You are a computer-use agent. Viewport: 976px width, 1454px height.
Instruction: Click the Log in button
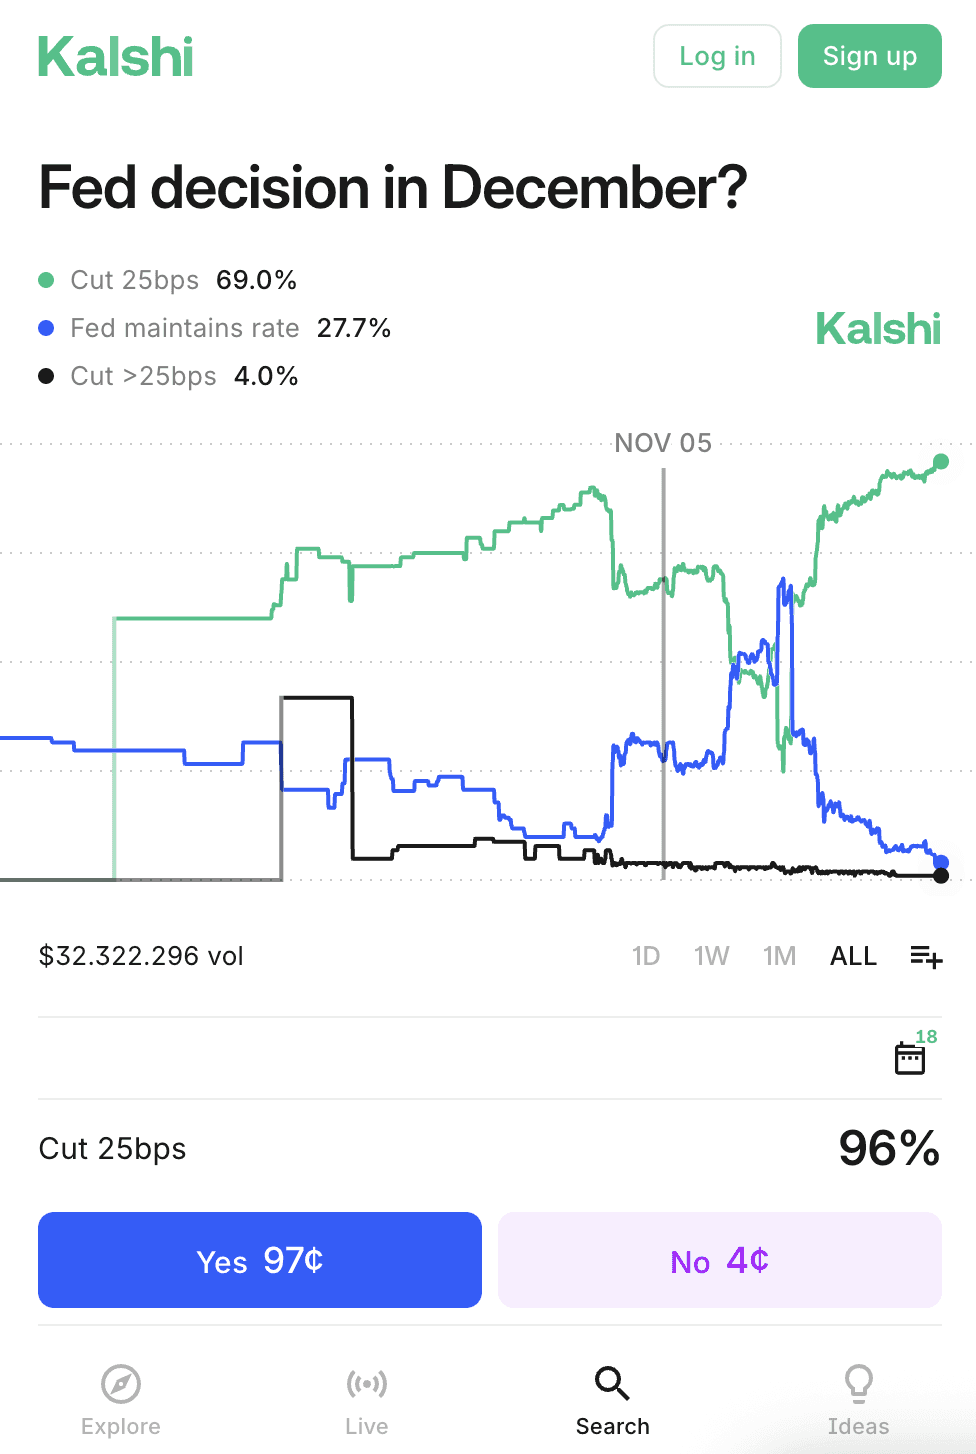point(716,56)
